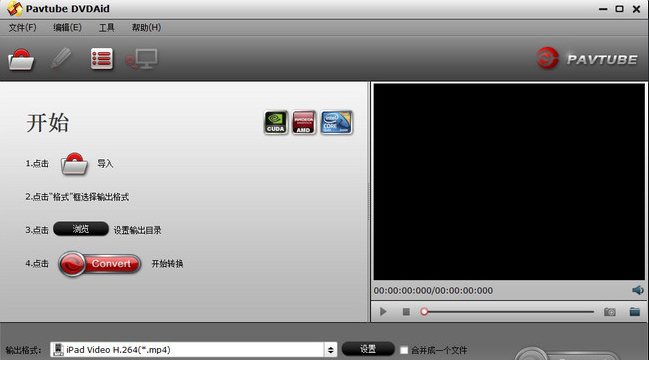
Task: Click the Intel Core acceleration badge
Action: click(x=337, y=122)
